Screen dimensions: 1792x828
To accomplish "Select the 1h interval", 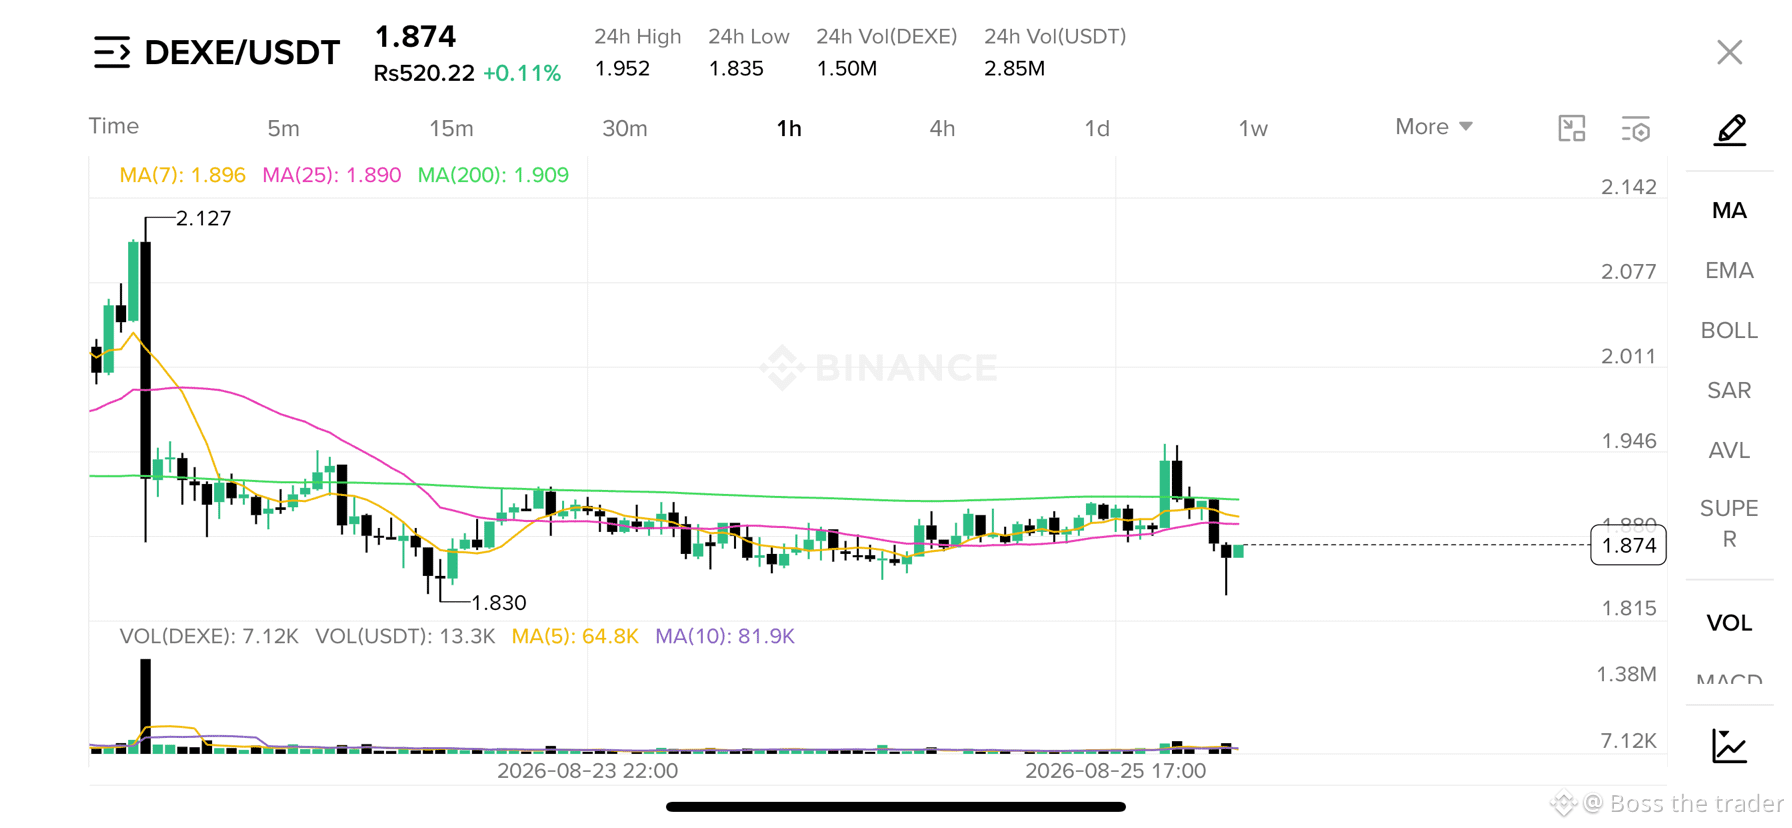I will coord(789,128).
